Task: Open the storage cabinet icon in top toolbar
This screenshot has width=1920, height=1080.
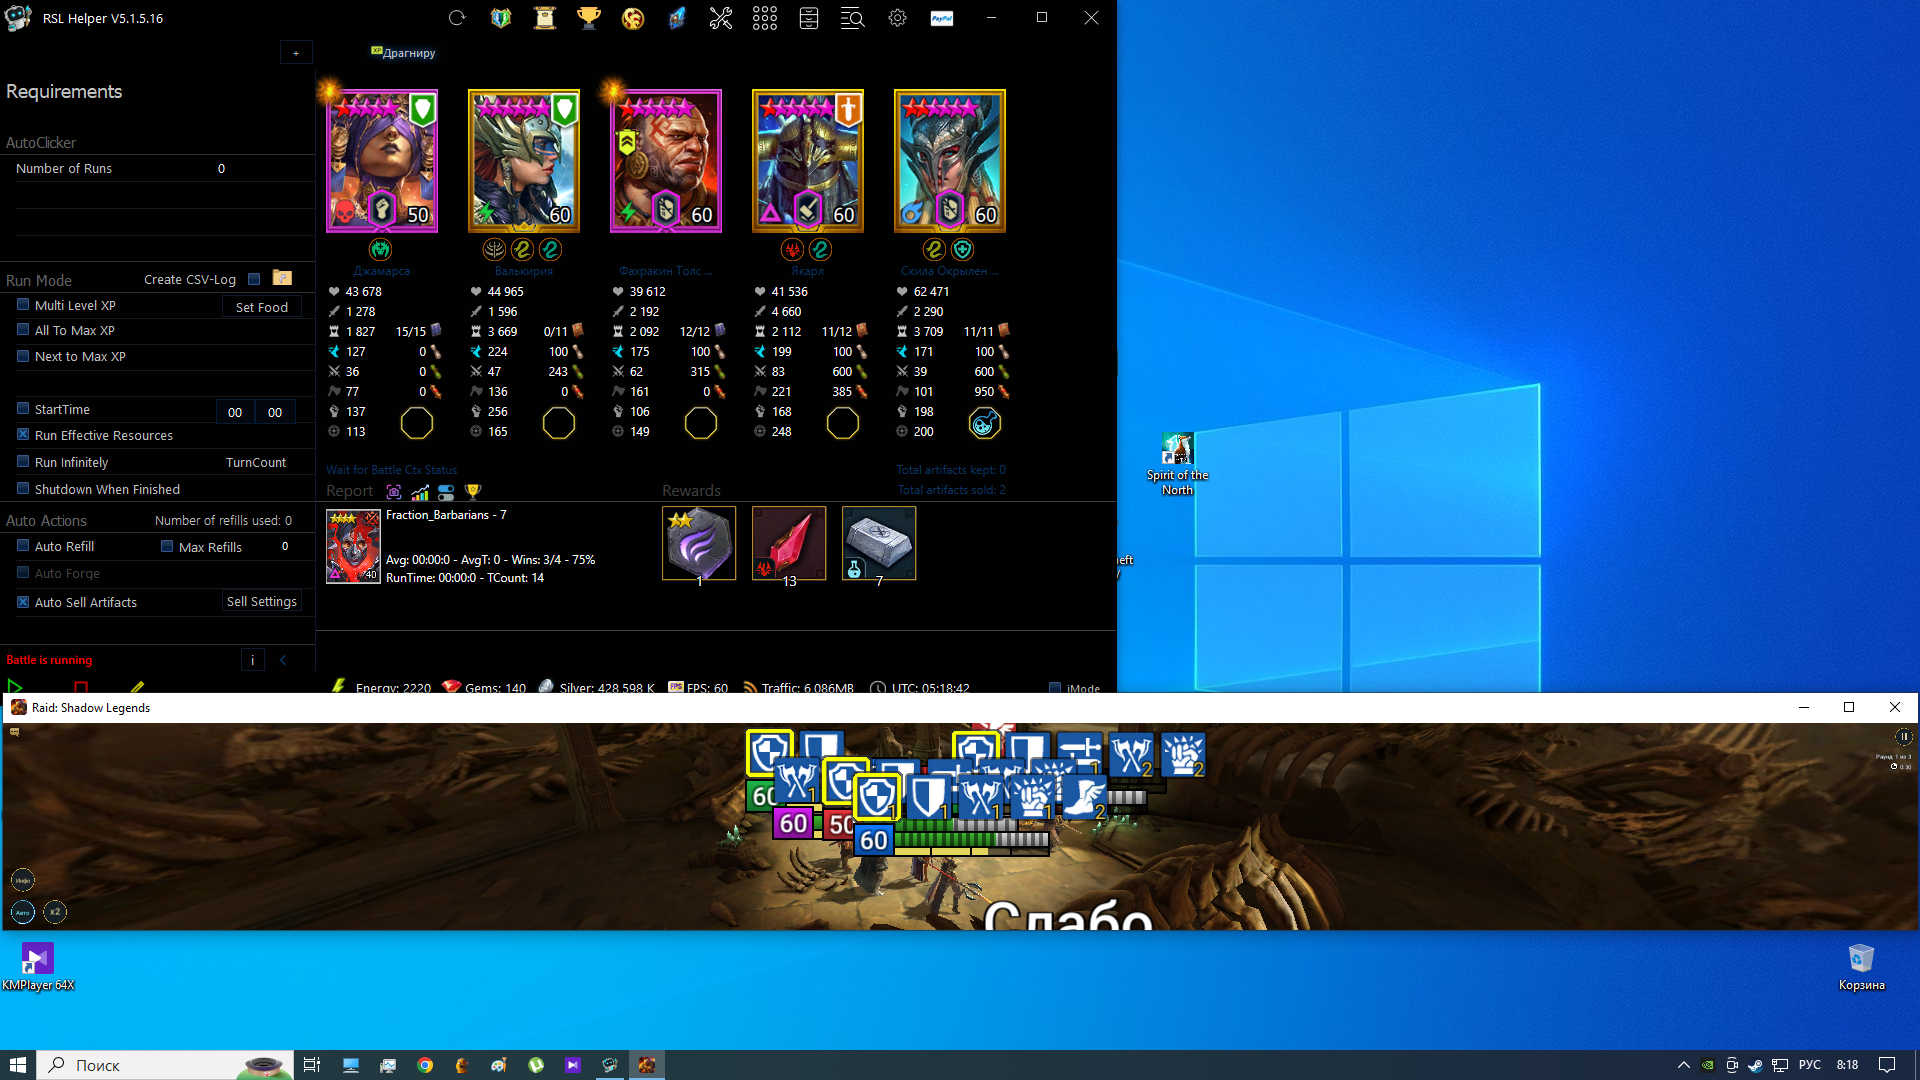Action: (809, 18)
